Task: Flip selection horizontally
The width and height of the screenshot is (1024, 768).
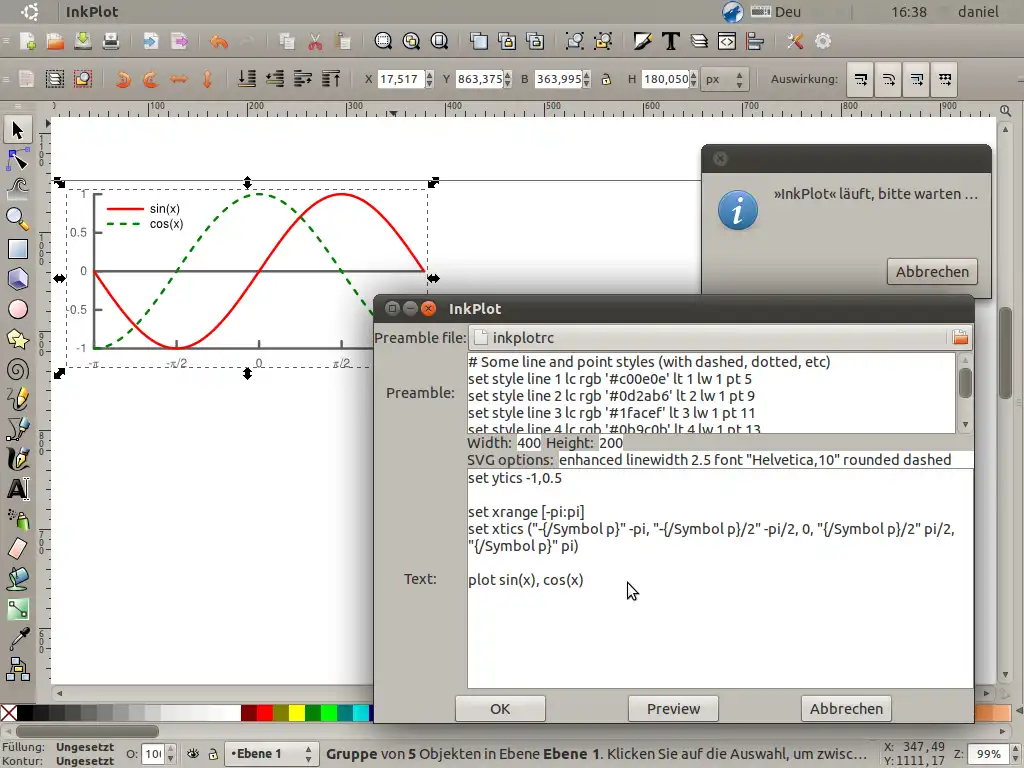Action: pyautogui.click(x=179, y=80)
